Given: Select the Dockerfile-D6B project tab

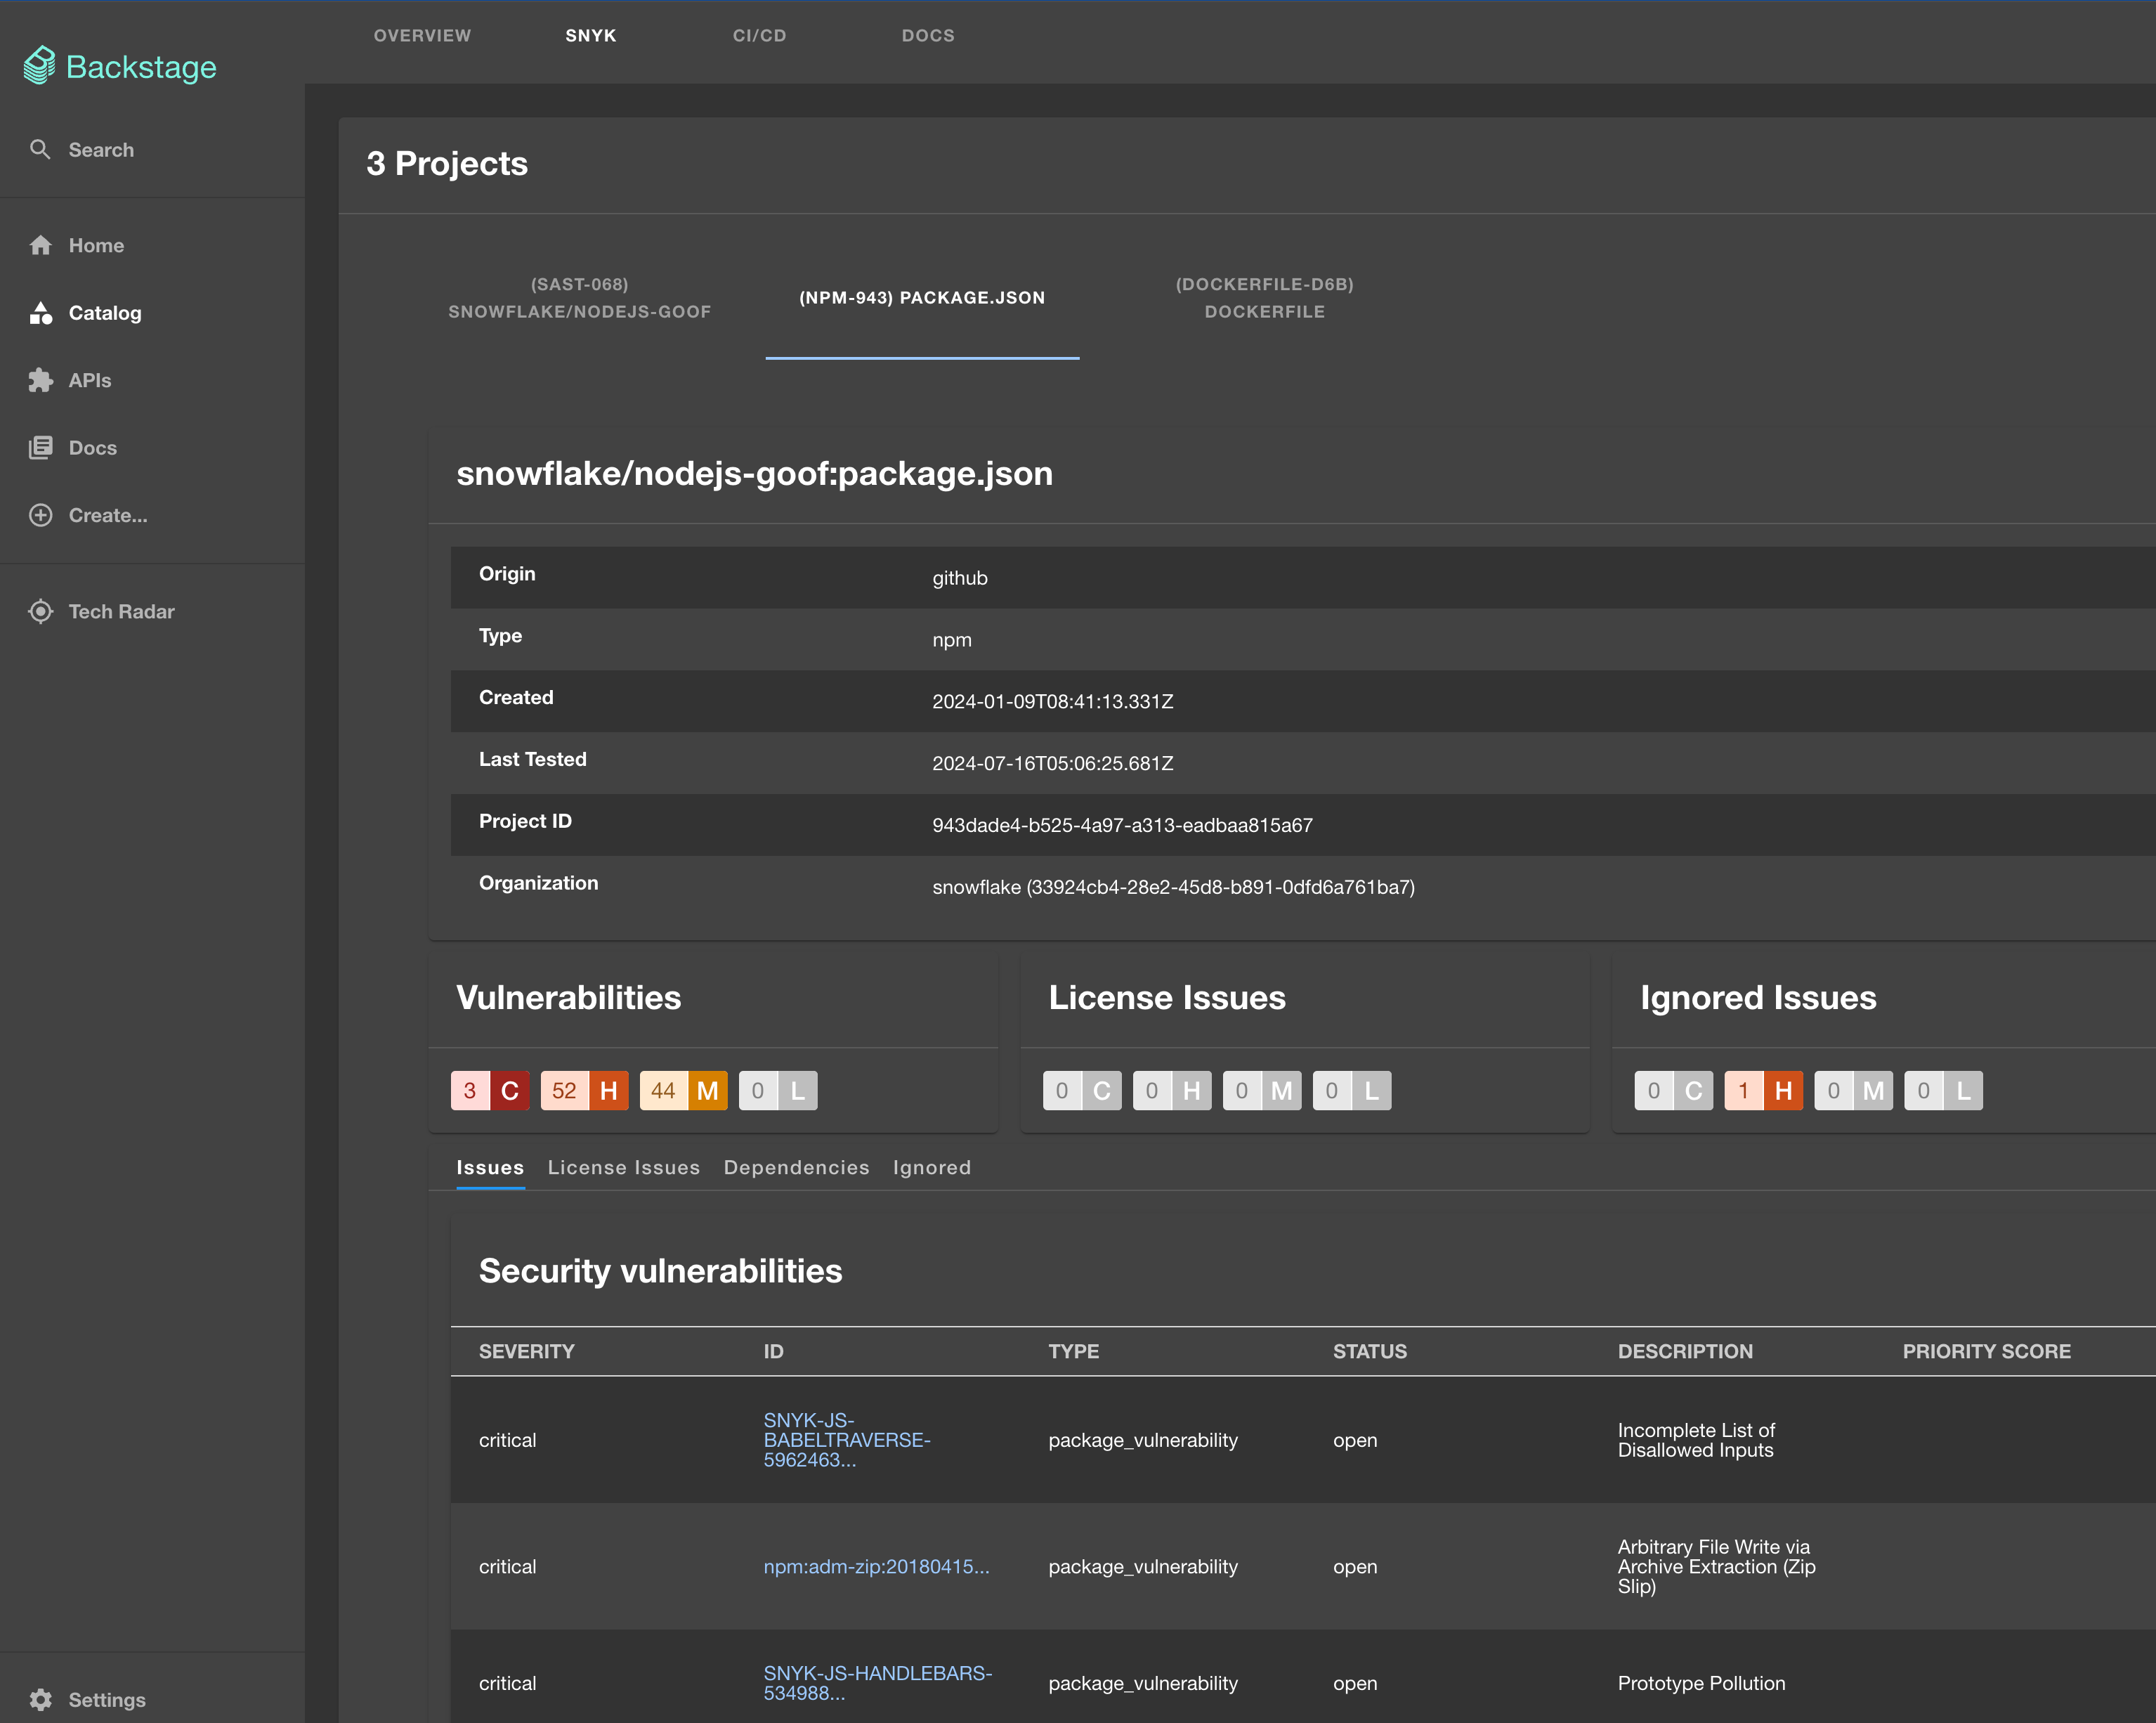Looking at the screenshot, I should (1264, 298).
